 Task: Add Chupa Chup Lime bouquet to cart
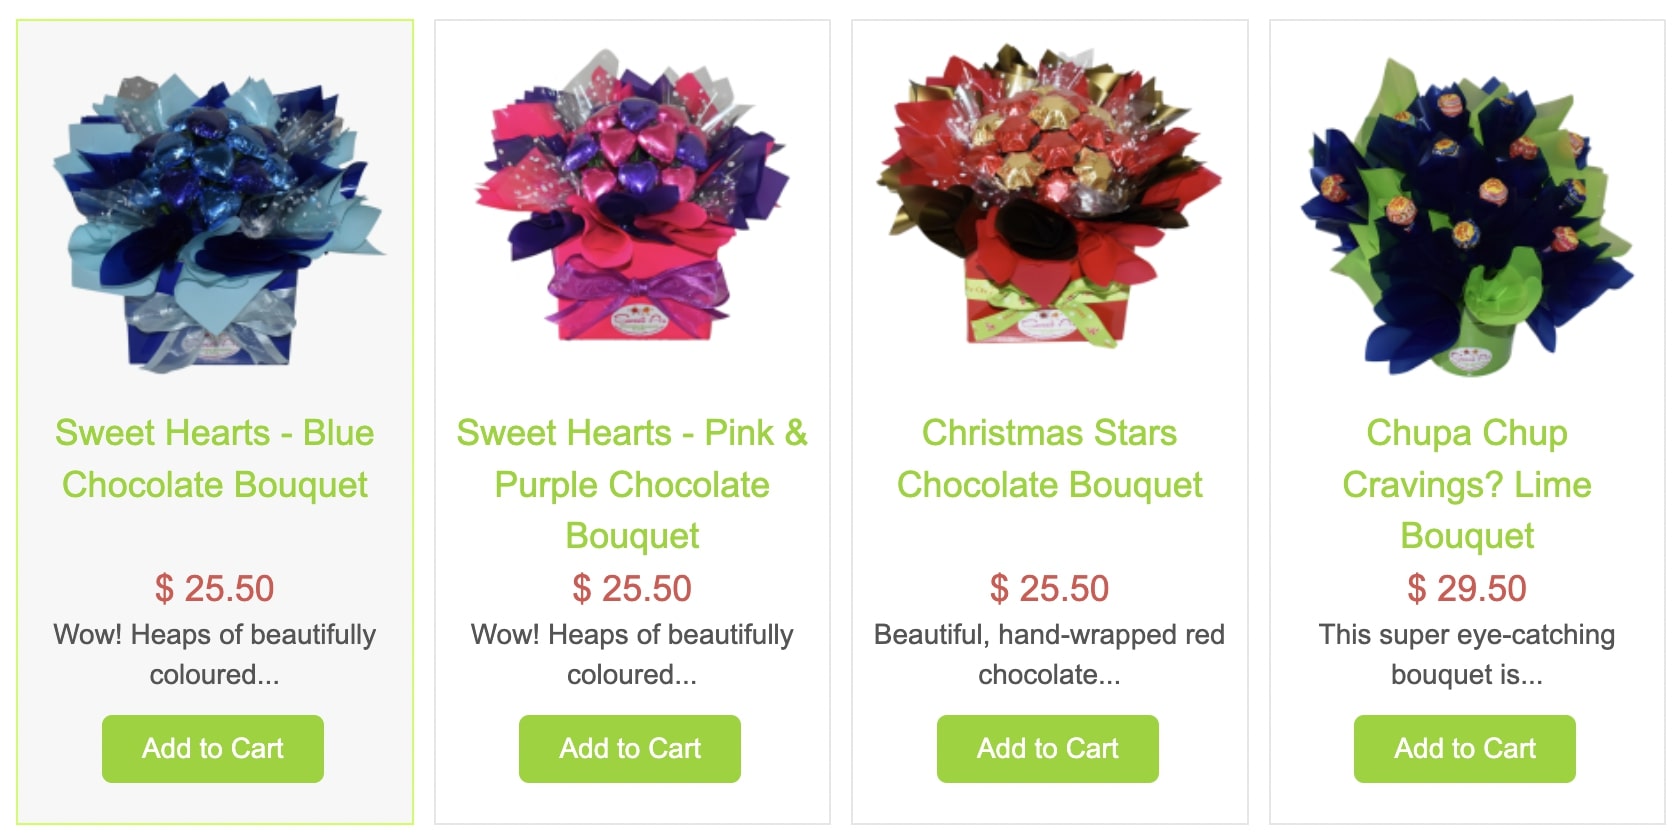coord(1465,748)
